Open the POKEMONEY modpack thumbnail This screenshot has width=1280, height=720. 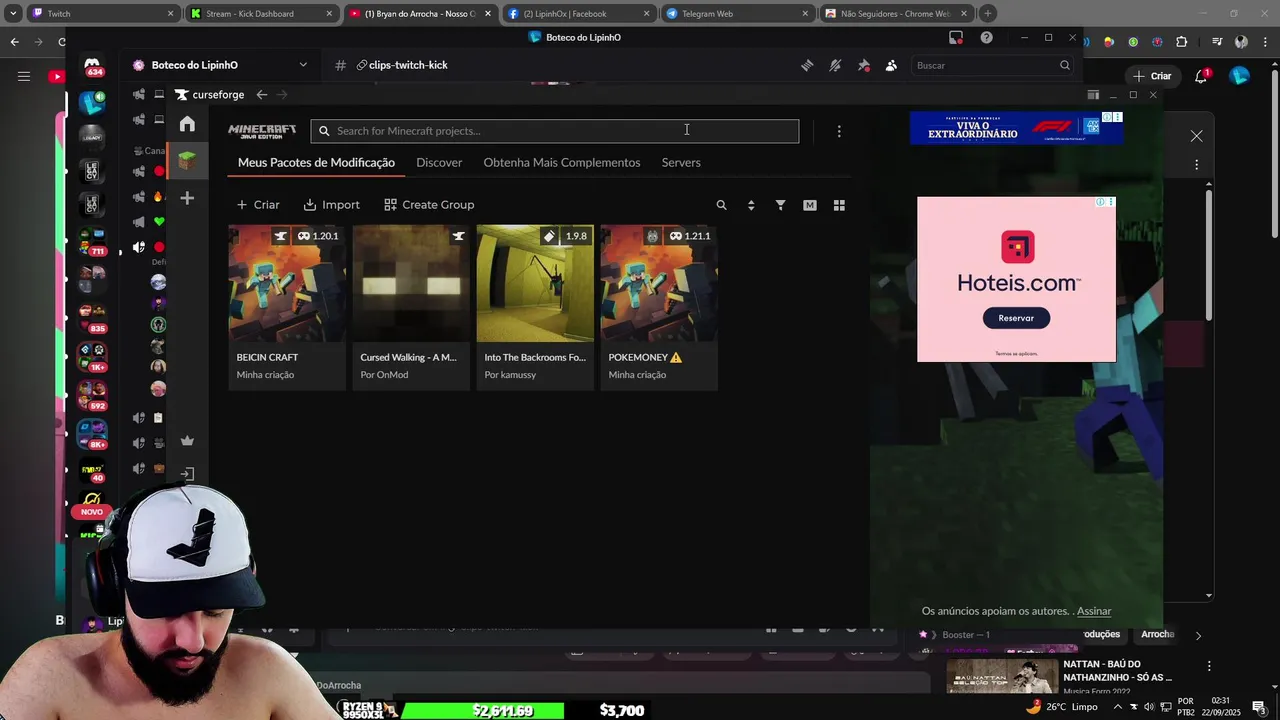pos(659,284)
